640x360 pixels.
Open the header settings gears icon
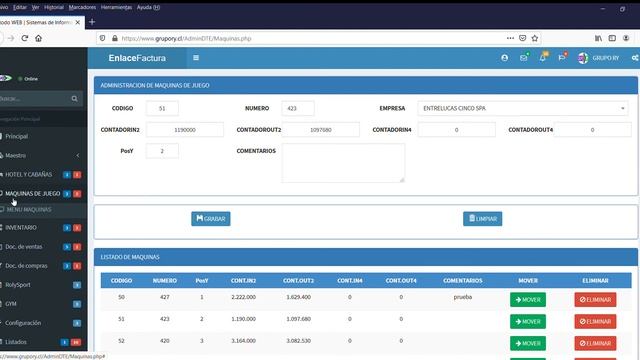click(x=635, y=58)
